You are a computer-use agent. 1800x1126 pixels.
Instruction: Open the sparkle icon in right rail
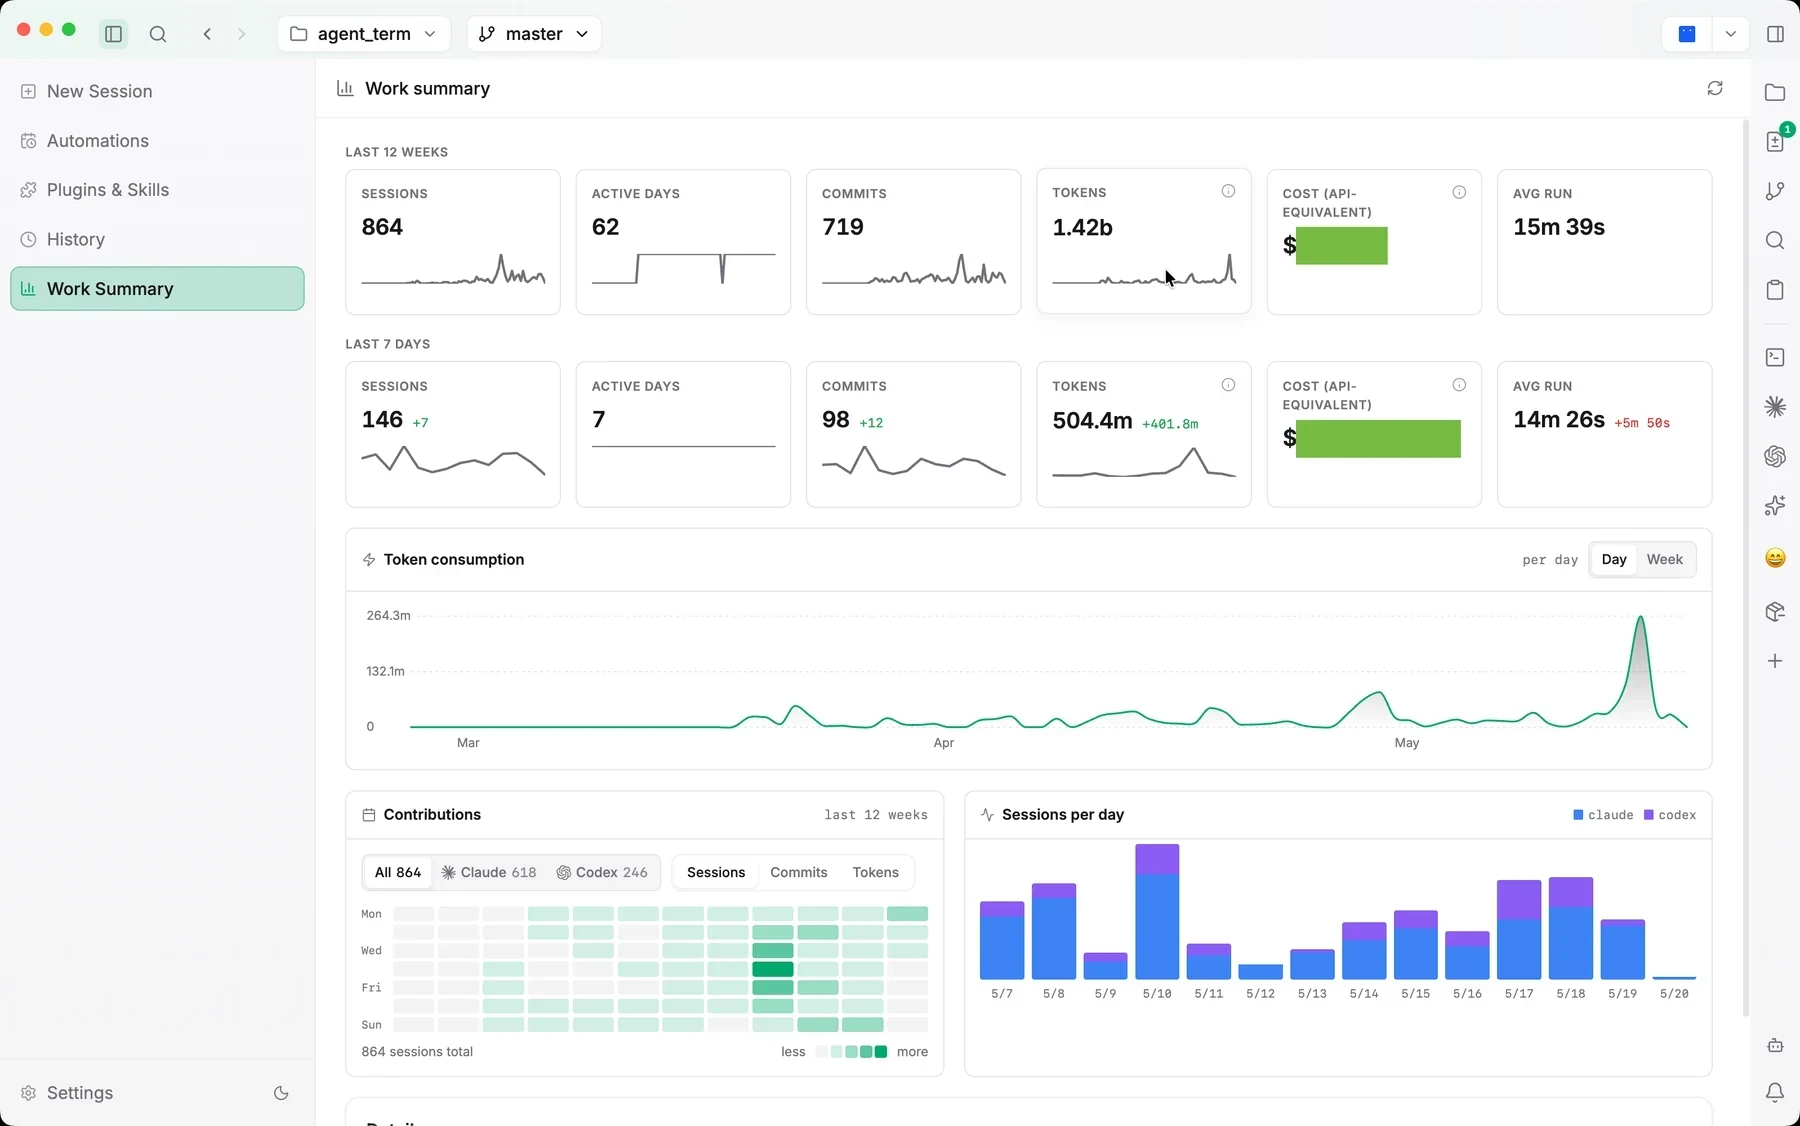[1775, 506]
